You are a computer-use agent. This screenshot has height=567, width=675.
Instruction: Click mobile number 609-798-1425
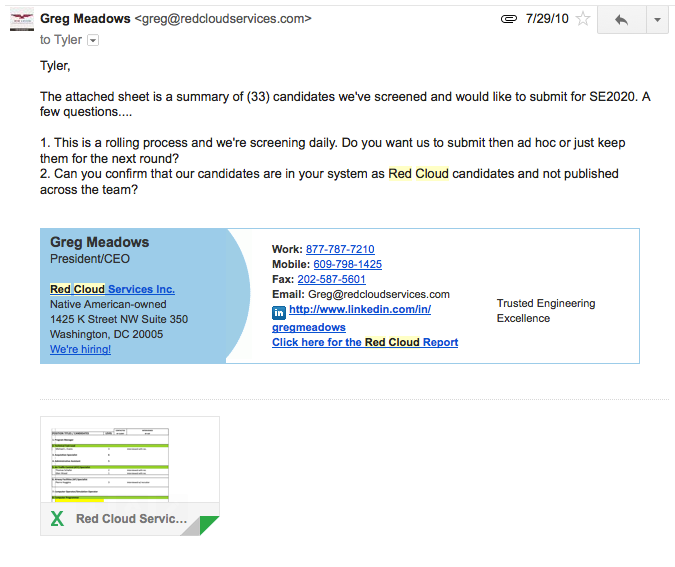click(347, 264)
